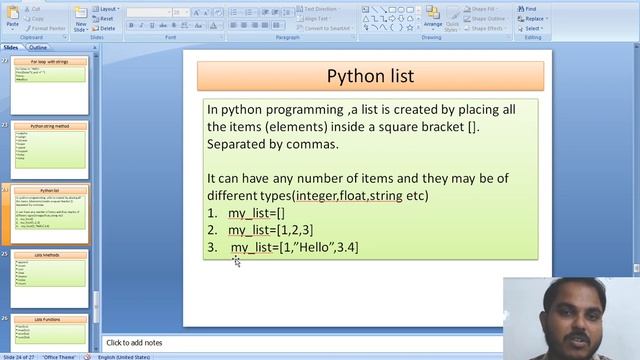Open the Drawing group dialog launcher
Image resolution: width=640 pixels, height=360 pixels.
(x=509, y=38)
